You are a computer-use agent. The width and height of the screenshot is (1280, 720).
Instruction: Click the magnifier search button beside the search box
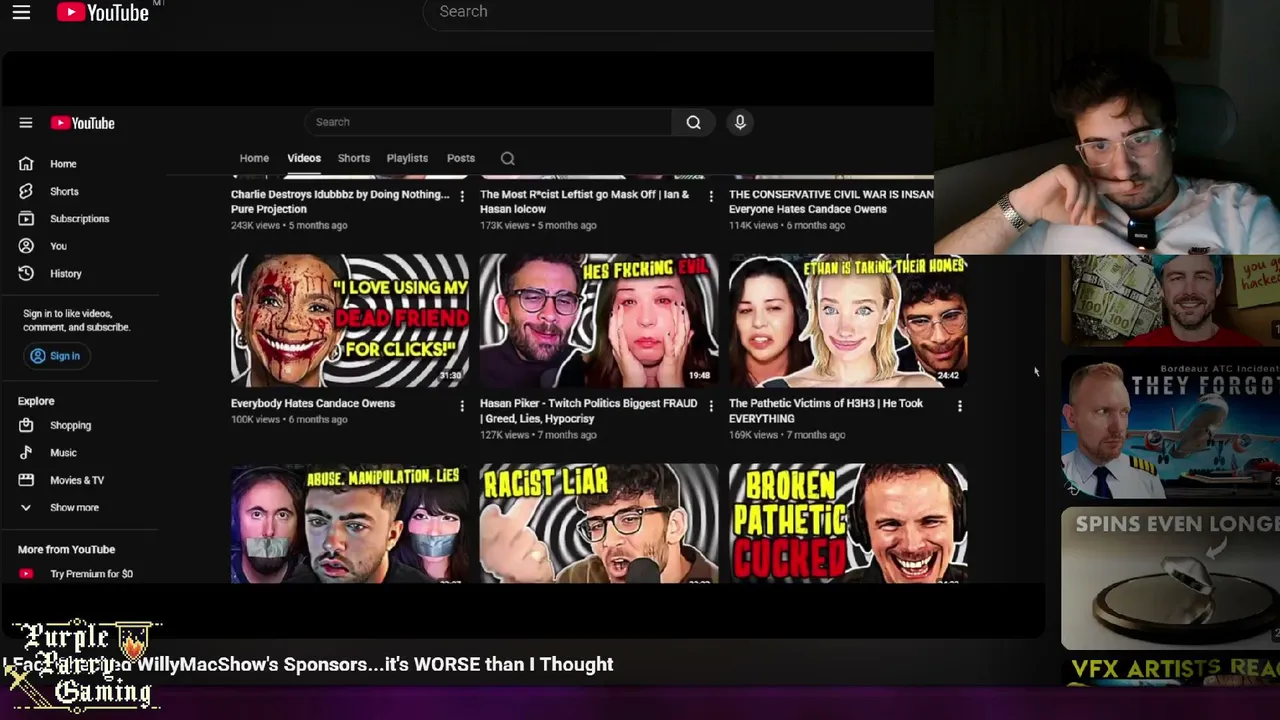click(693, 122)
